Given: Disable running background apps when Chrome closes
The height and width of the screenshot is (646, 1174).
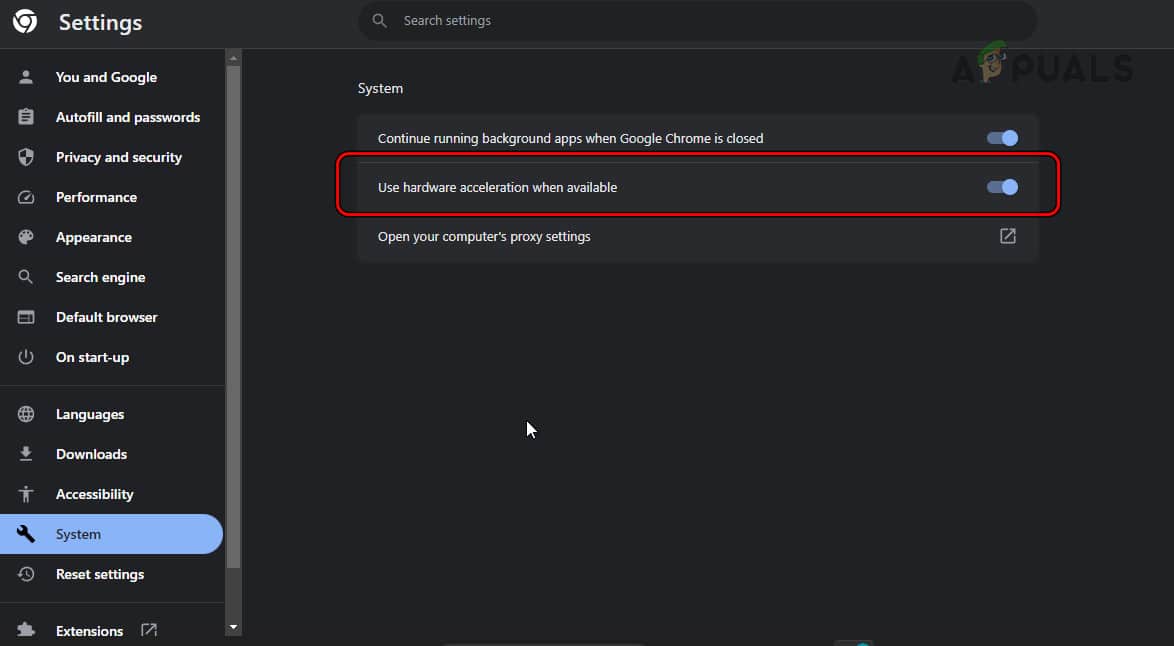Looking at the screenshot, I should (x=1001, y=138).
